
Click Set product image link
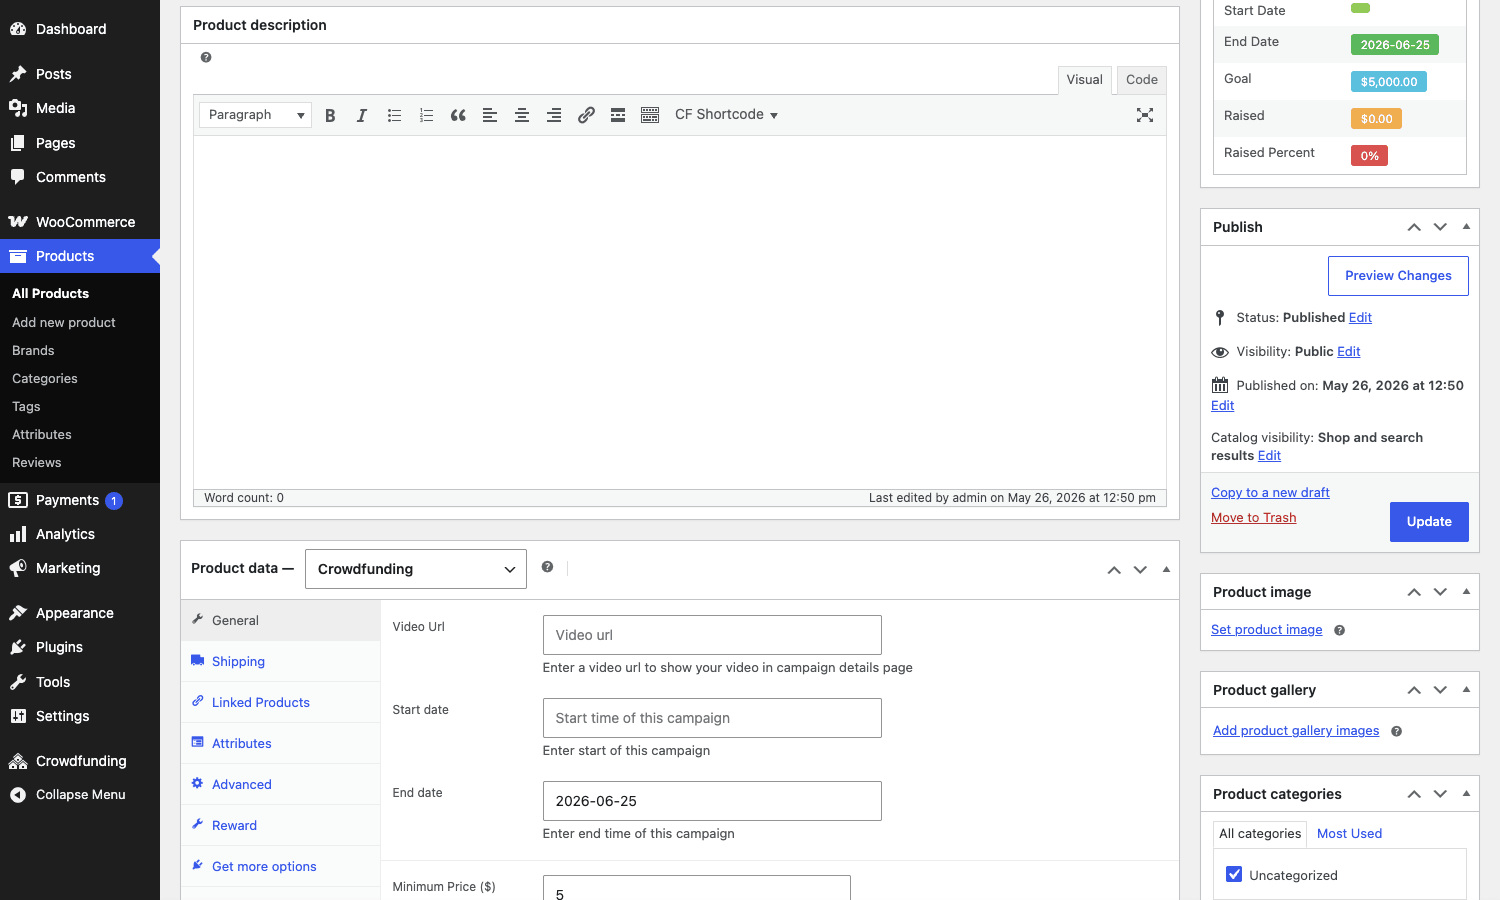1266,630
